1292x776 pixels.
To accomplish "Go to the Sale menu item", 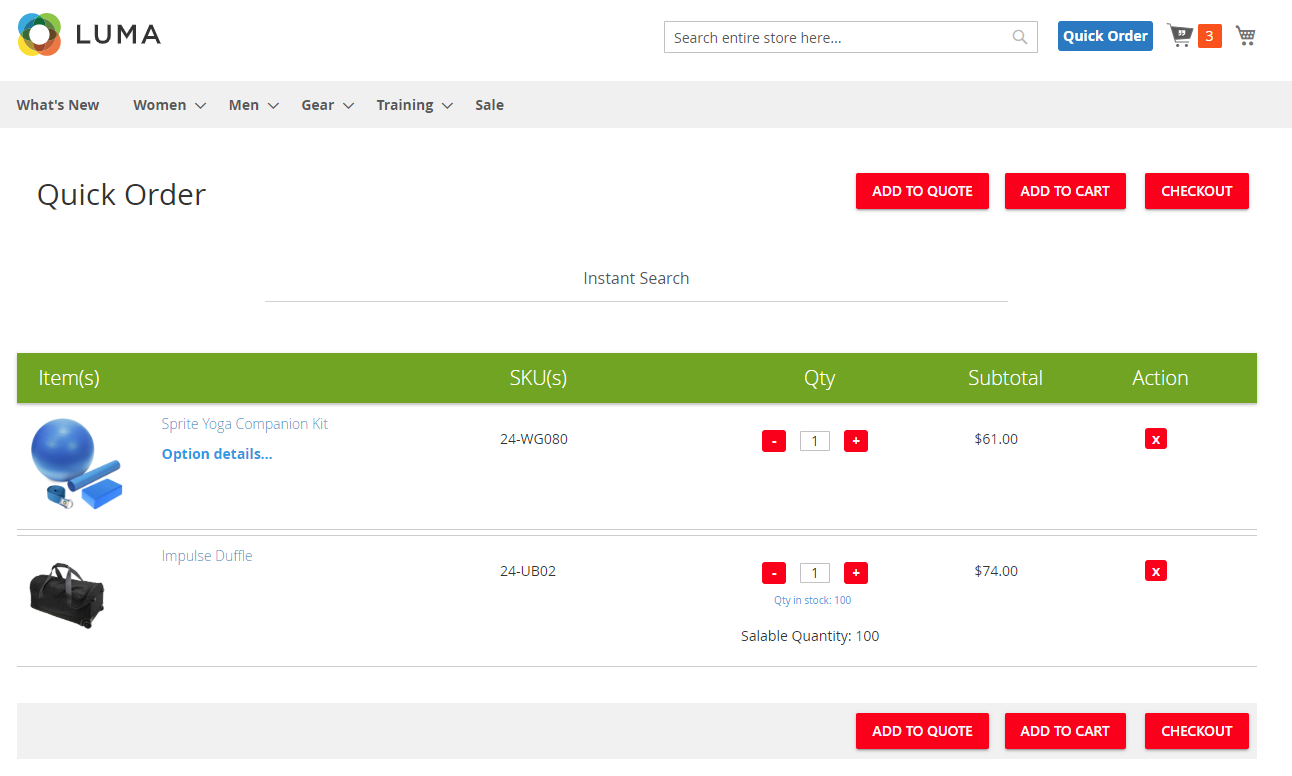I will [x=489, y=105].
